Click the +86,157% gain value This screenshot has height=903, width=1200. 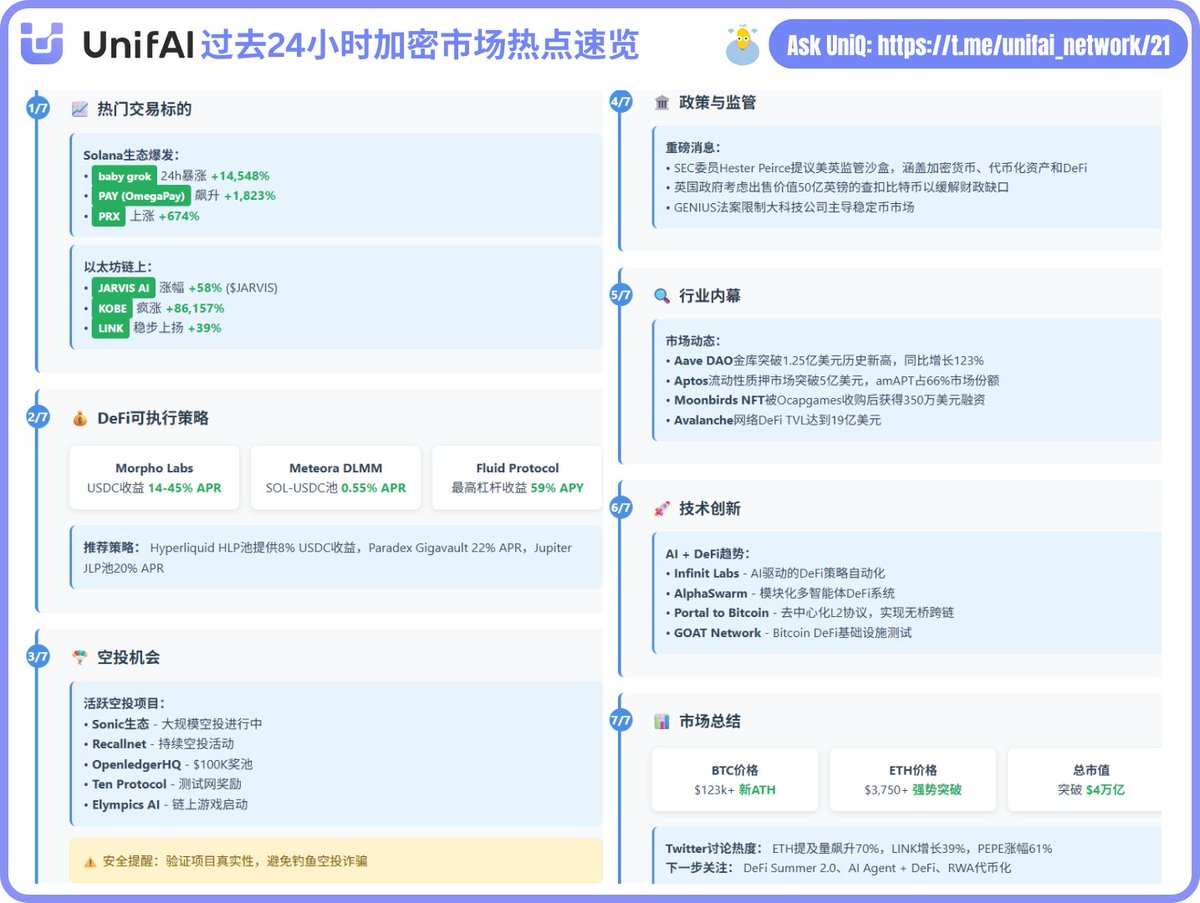coord(195,309)
